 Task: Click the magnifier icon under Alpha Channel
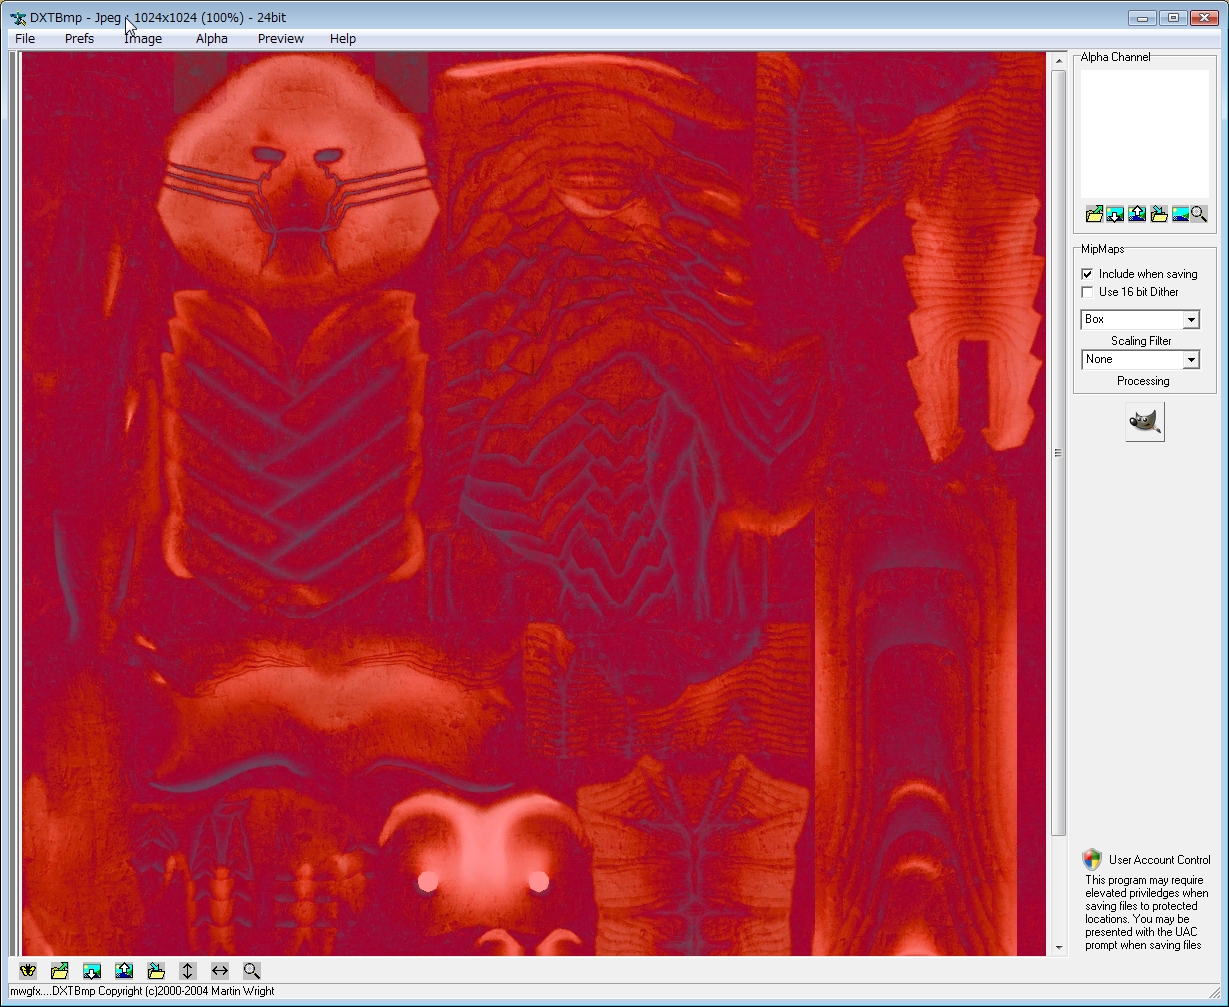[1199, 214]
